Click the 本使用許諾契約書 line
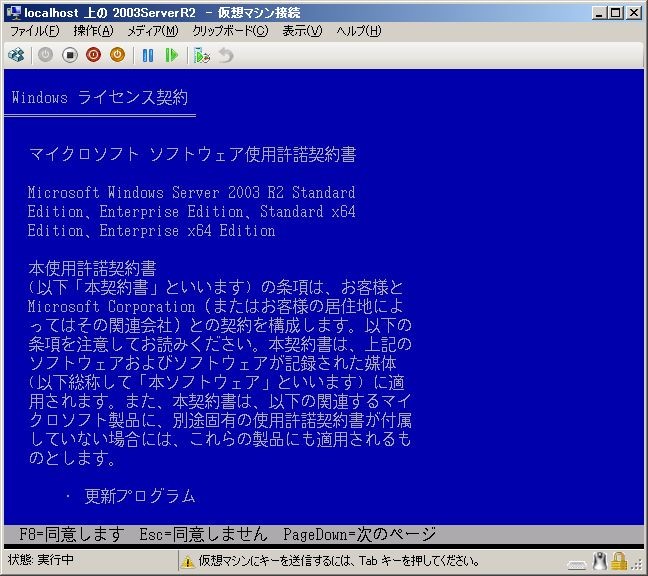The image size is (648, 576). 93,269
